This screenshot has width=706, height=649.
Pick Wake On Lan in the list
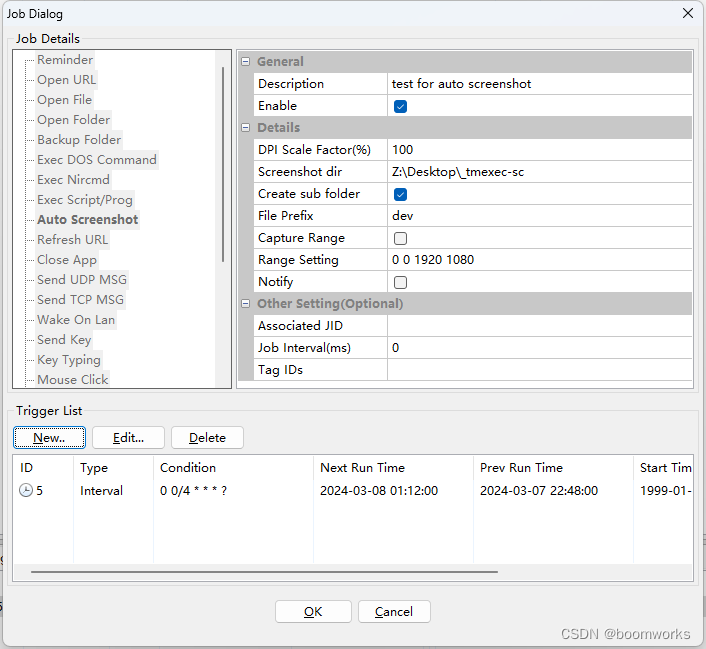tap(76, 320)
